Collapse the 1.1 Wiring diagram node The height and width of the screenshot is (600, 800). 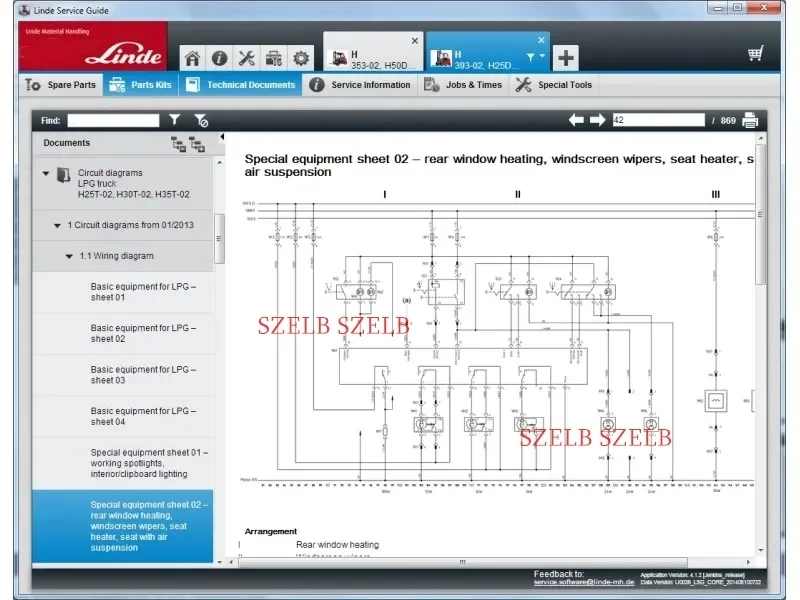69,256
